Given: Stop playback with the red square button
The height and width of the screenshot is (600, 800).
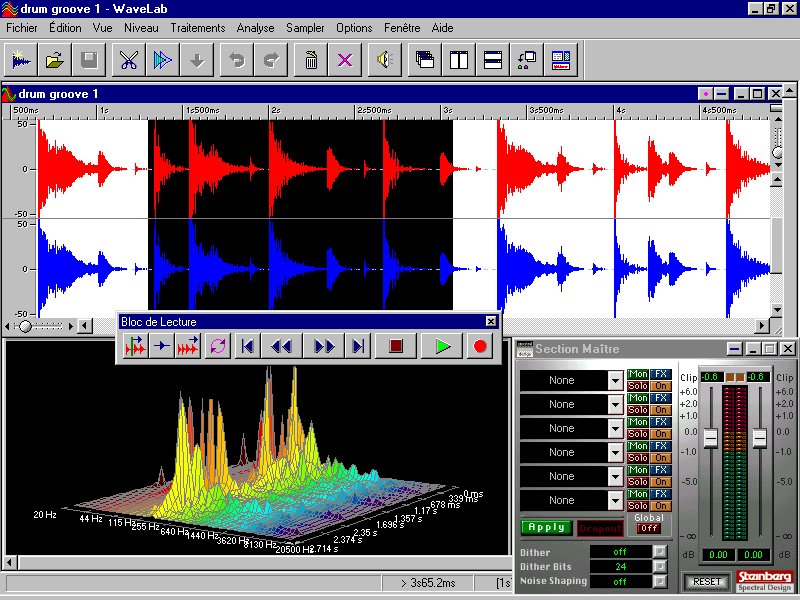Looking at the screenshot, I should tap(396, 346).
